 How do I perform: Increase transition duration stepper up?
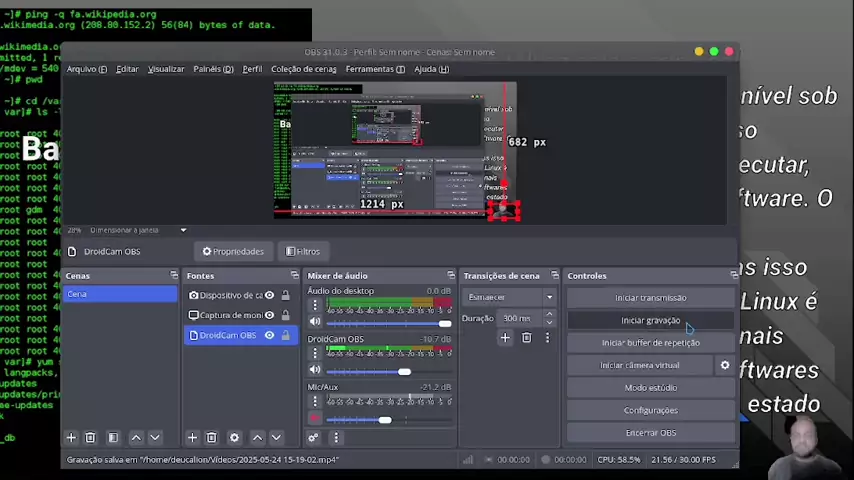550,314
